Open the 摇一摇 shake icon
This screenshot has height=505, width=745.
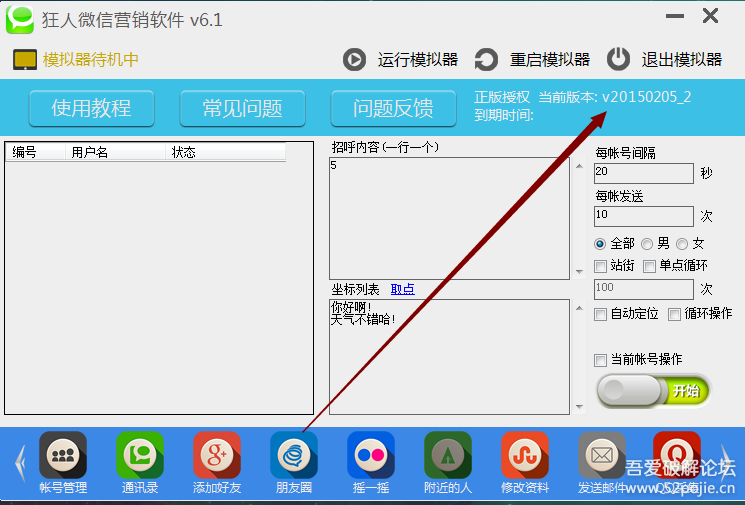tap(371, 456)
